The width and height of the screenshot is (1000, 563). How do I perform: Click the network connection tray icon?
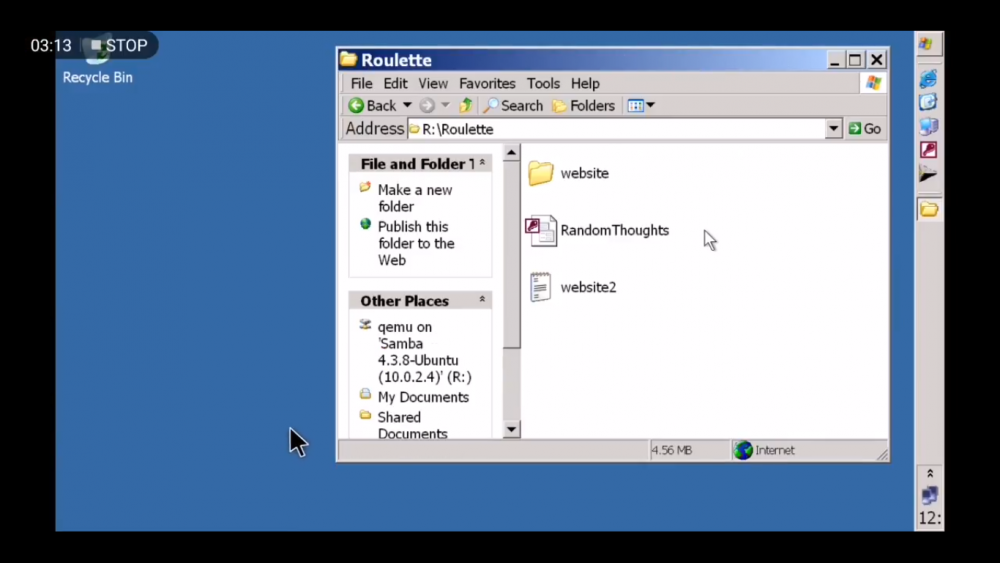[x=930, y=495]
